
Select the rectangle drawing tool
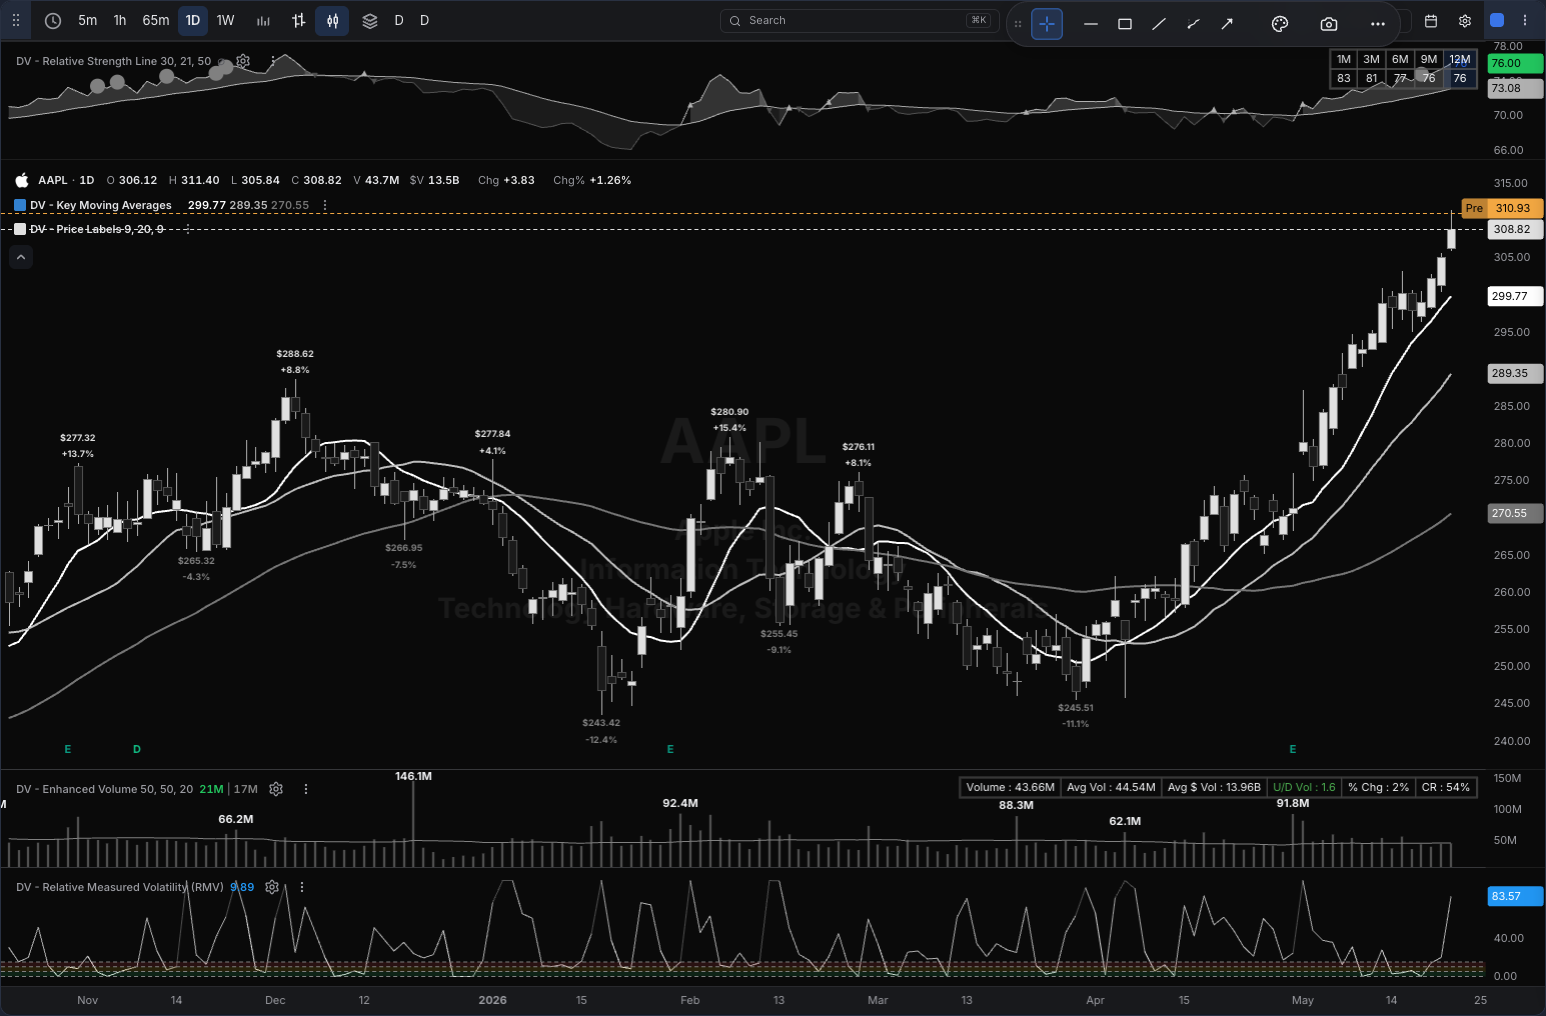point(1125,24)
